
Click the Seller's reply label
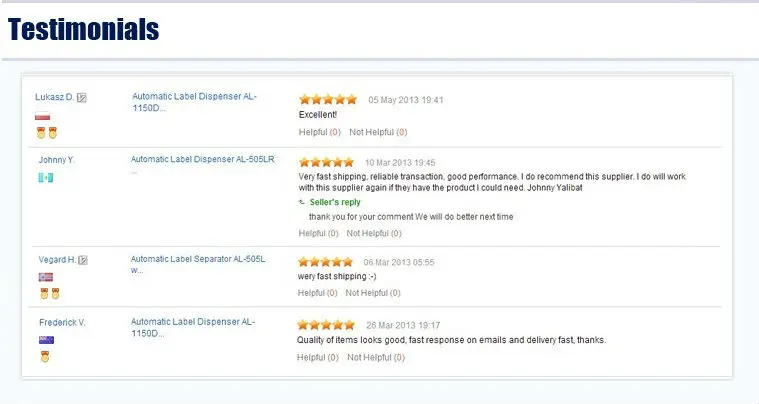(x=335, y=202)
